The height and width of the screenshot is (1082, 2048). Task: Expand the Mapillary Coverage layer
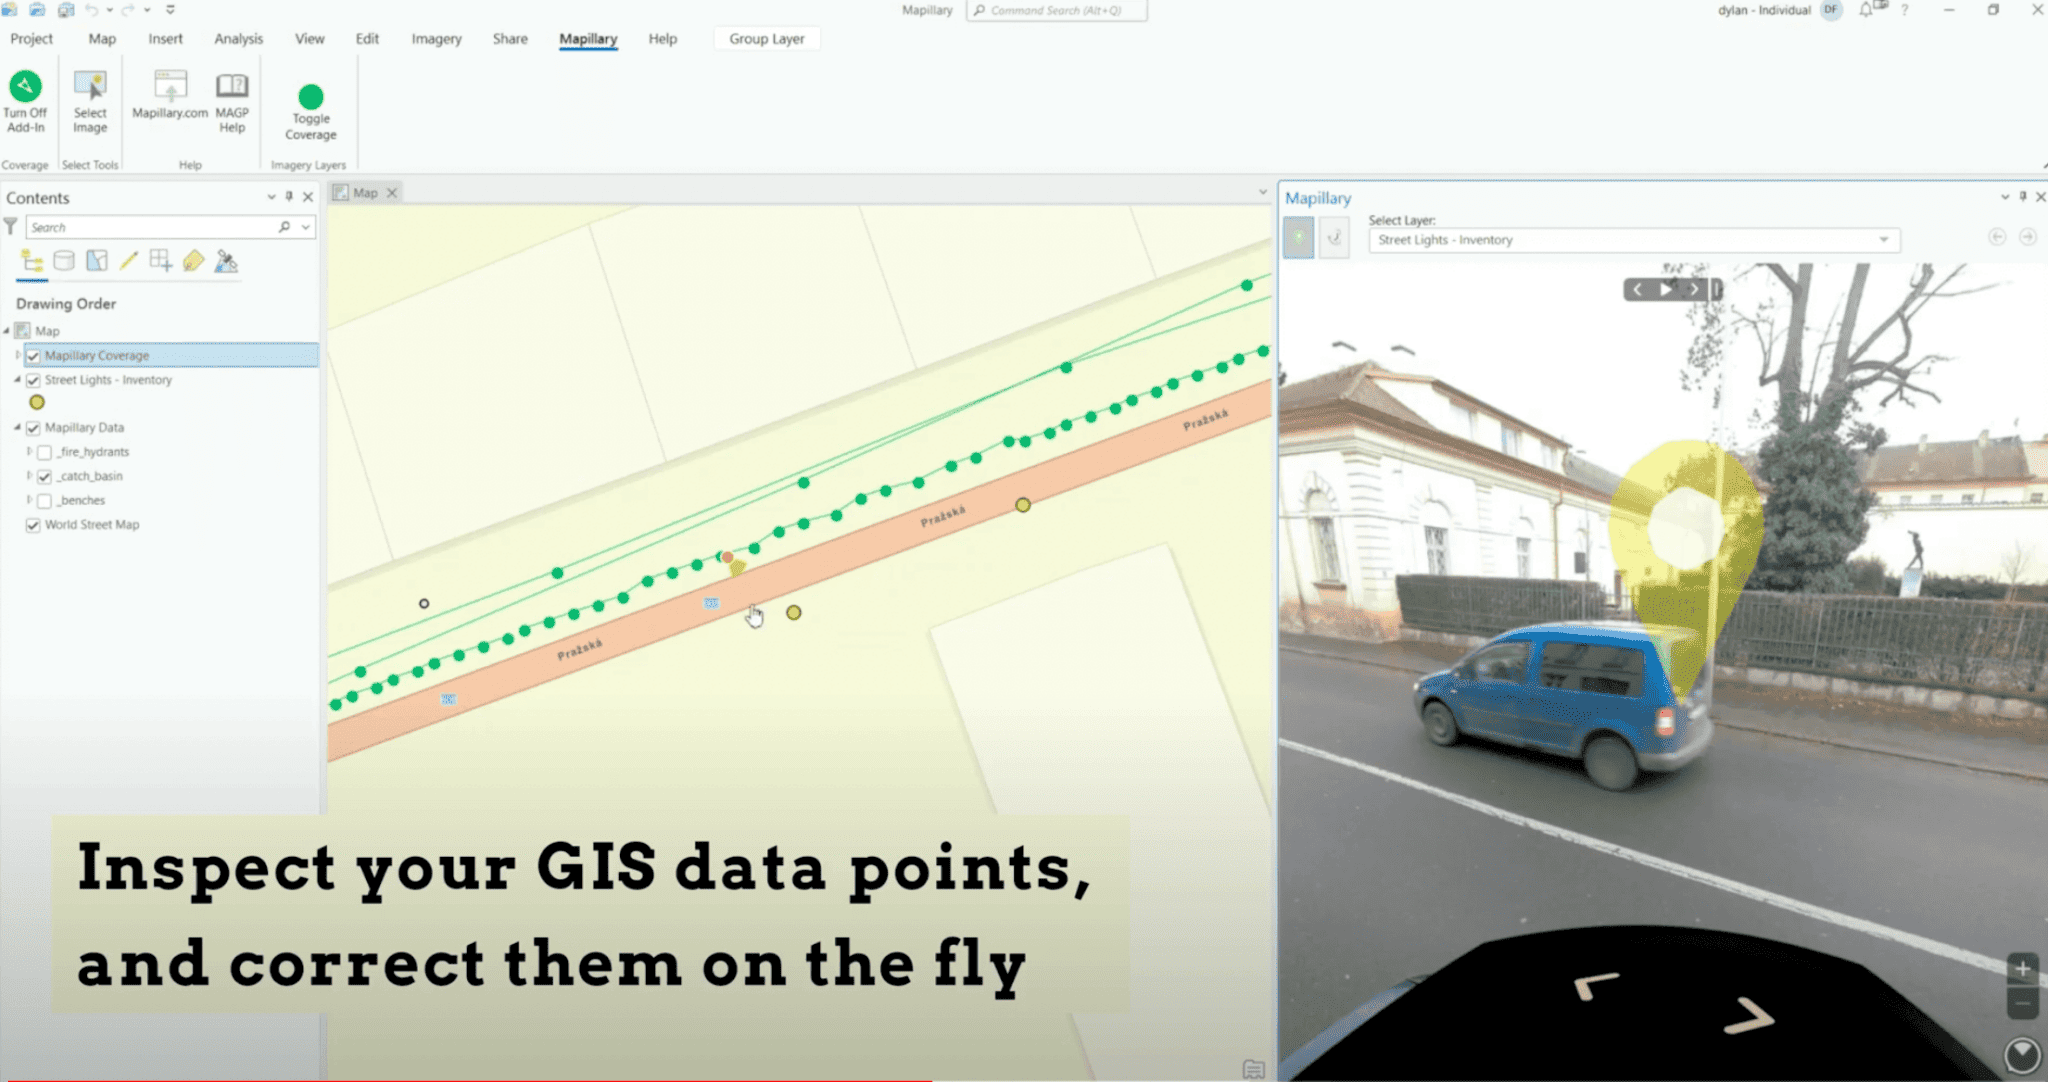(16, 355)
